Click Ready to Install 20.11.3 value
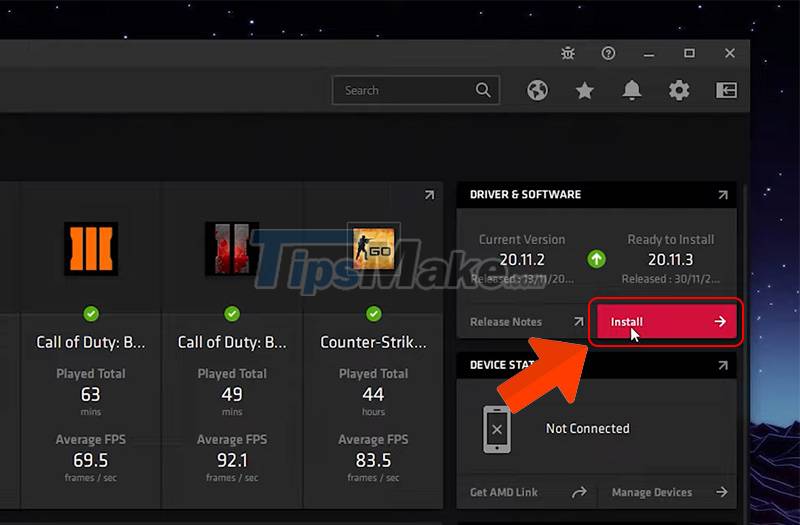This screenshot has height=525, width=800. coord(670,260)
